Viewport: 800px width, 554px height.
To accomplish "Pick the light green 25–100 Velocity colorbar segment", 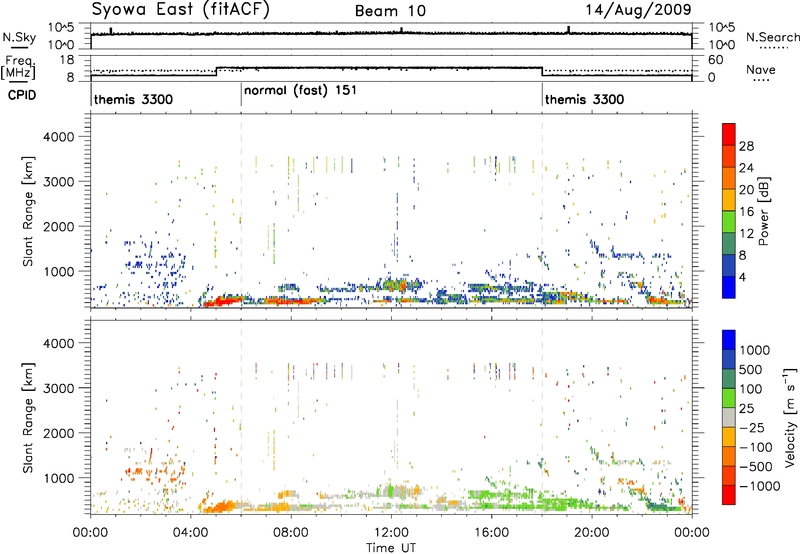I will tap(729, 398).
